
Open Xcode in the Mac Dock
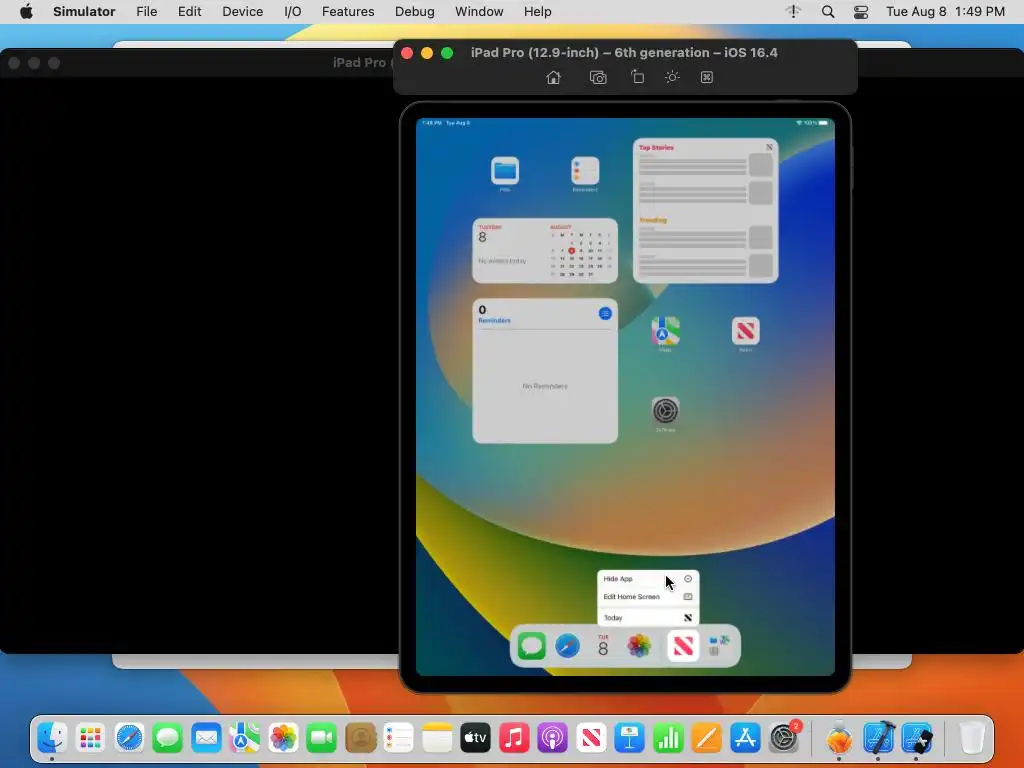pyautogui.click(x=878, y=738)
